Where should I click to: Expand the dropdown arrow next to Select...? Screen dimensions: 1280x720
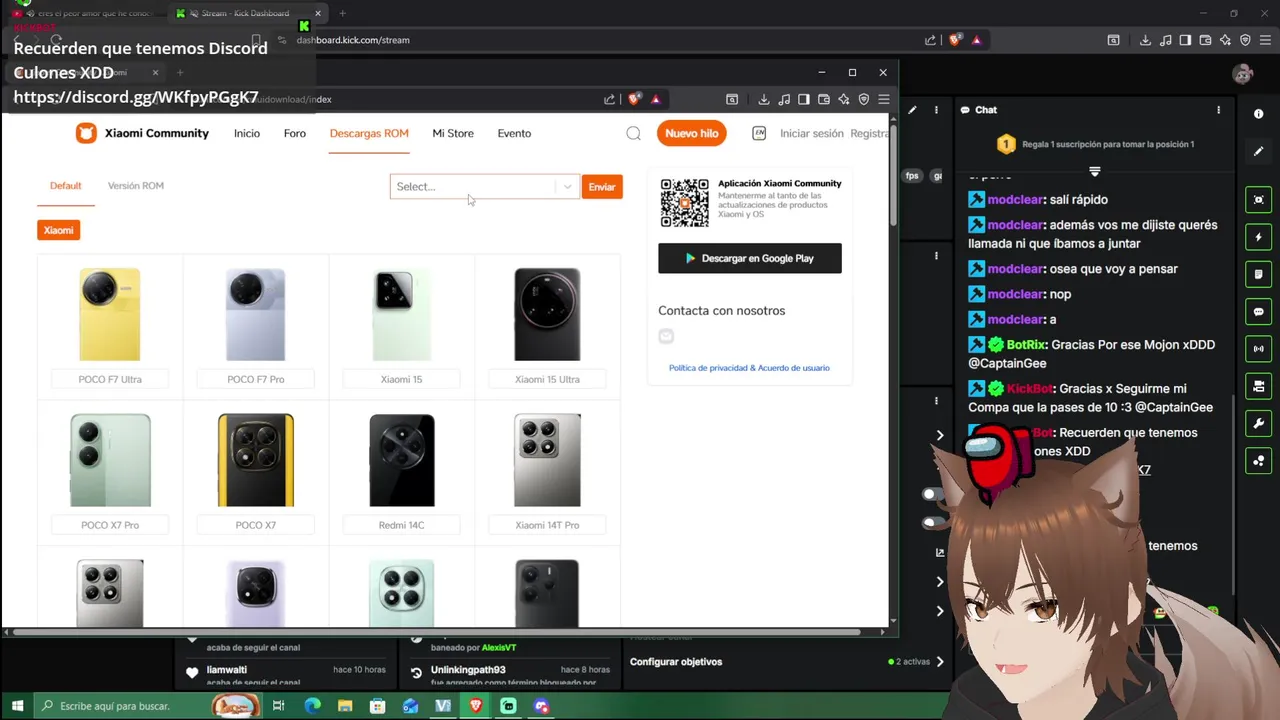[567, 186]
